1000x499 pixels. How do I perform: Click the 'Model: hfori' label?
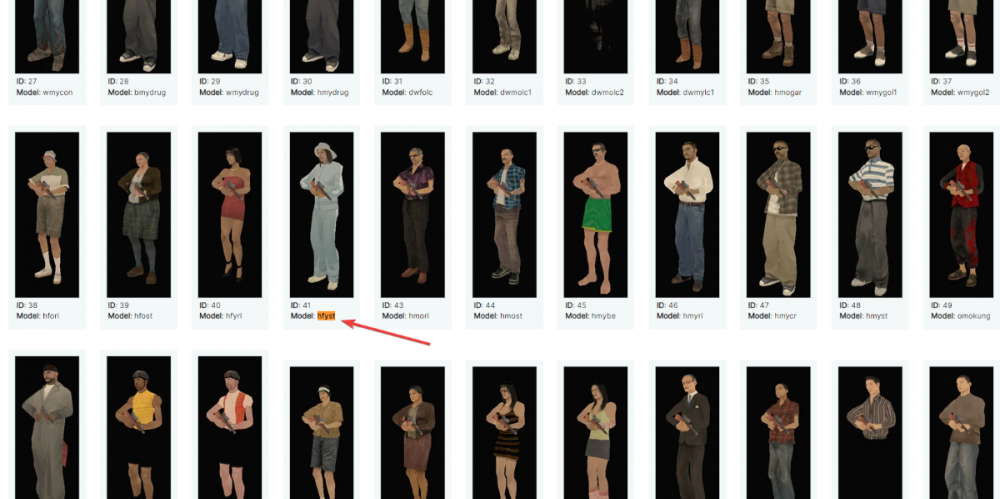pyautogui.click(x=39, y=315)
